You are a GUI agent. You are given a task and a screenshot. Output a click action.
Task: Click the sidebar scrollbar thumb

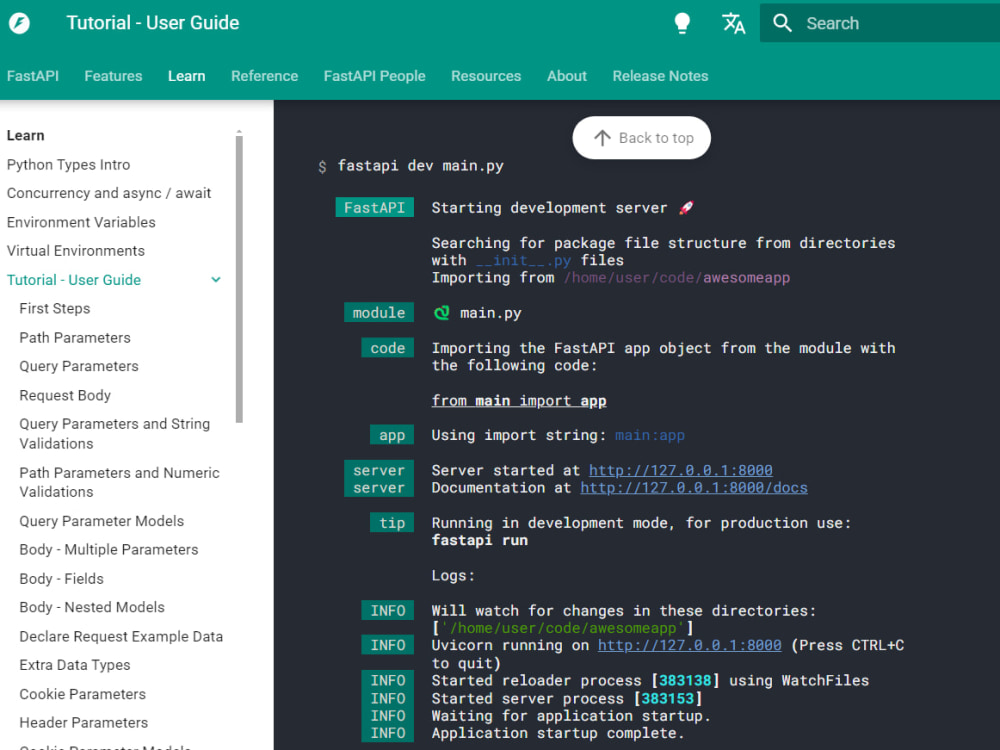click(x=239, y=279)
